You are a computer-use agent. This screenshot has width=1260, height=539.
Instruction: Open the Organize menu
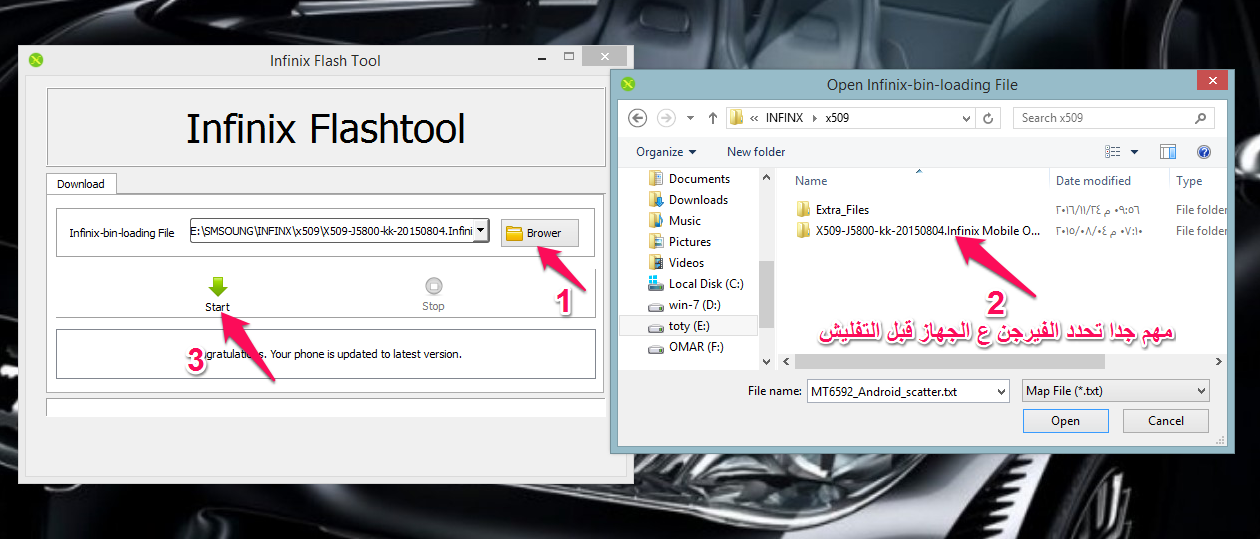pyautogui.click(x=666, y=152)
